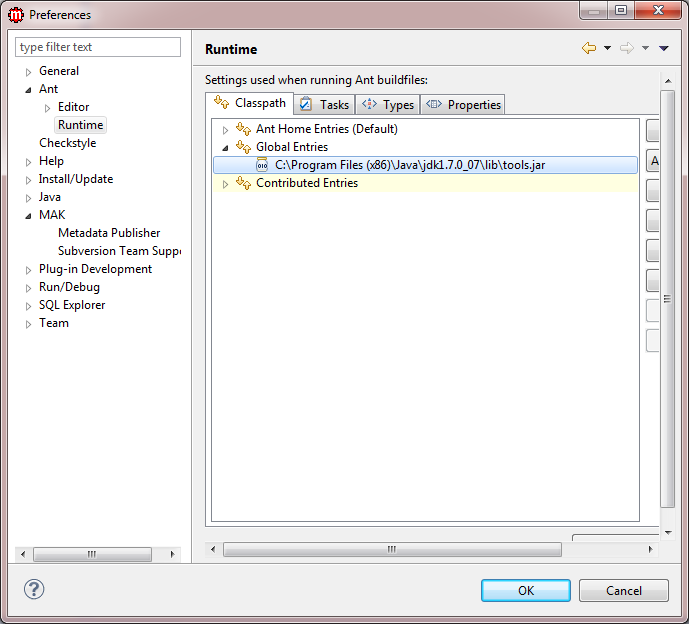Click the forward navigation arrow icon

(x=627, y=49)
